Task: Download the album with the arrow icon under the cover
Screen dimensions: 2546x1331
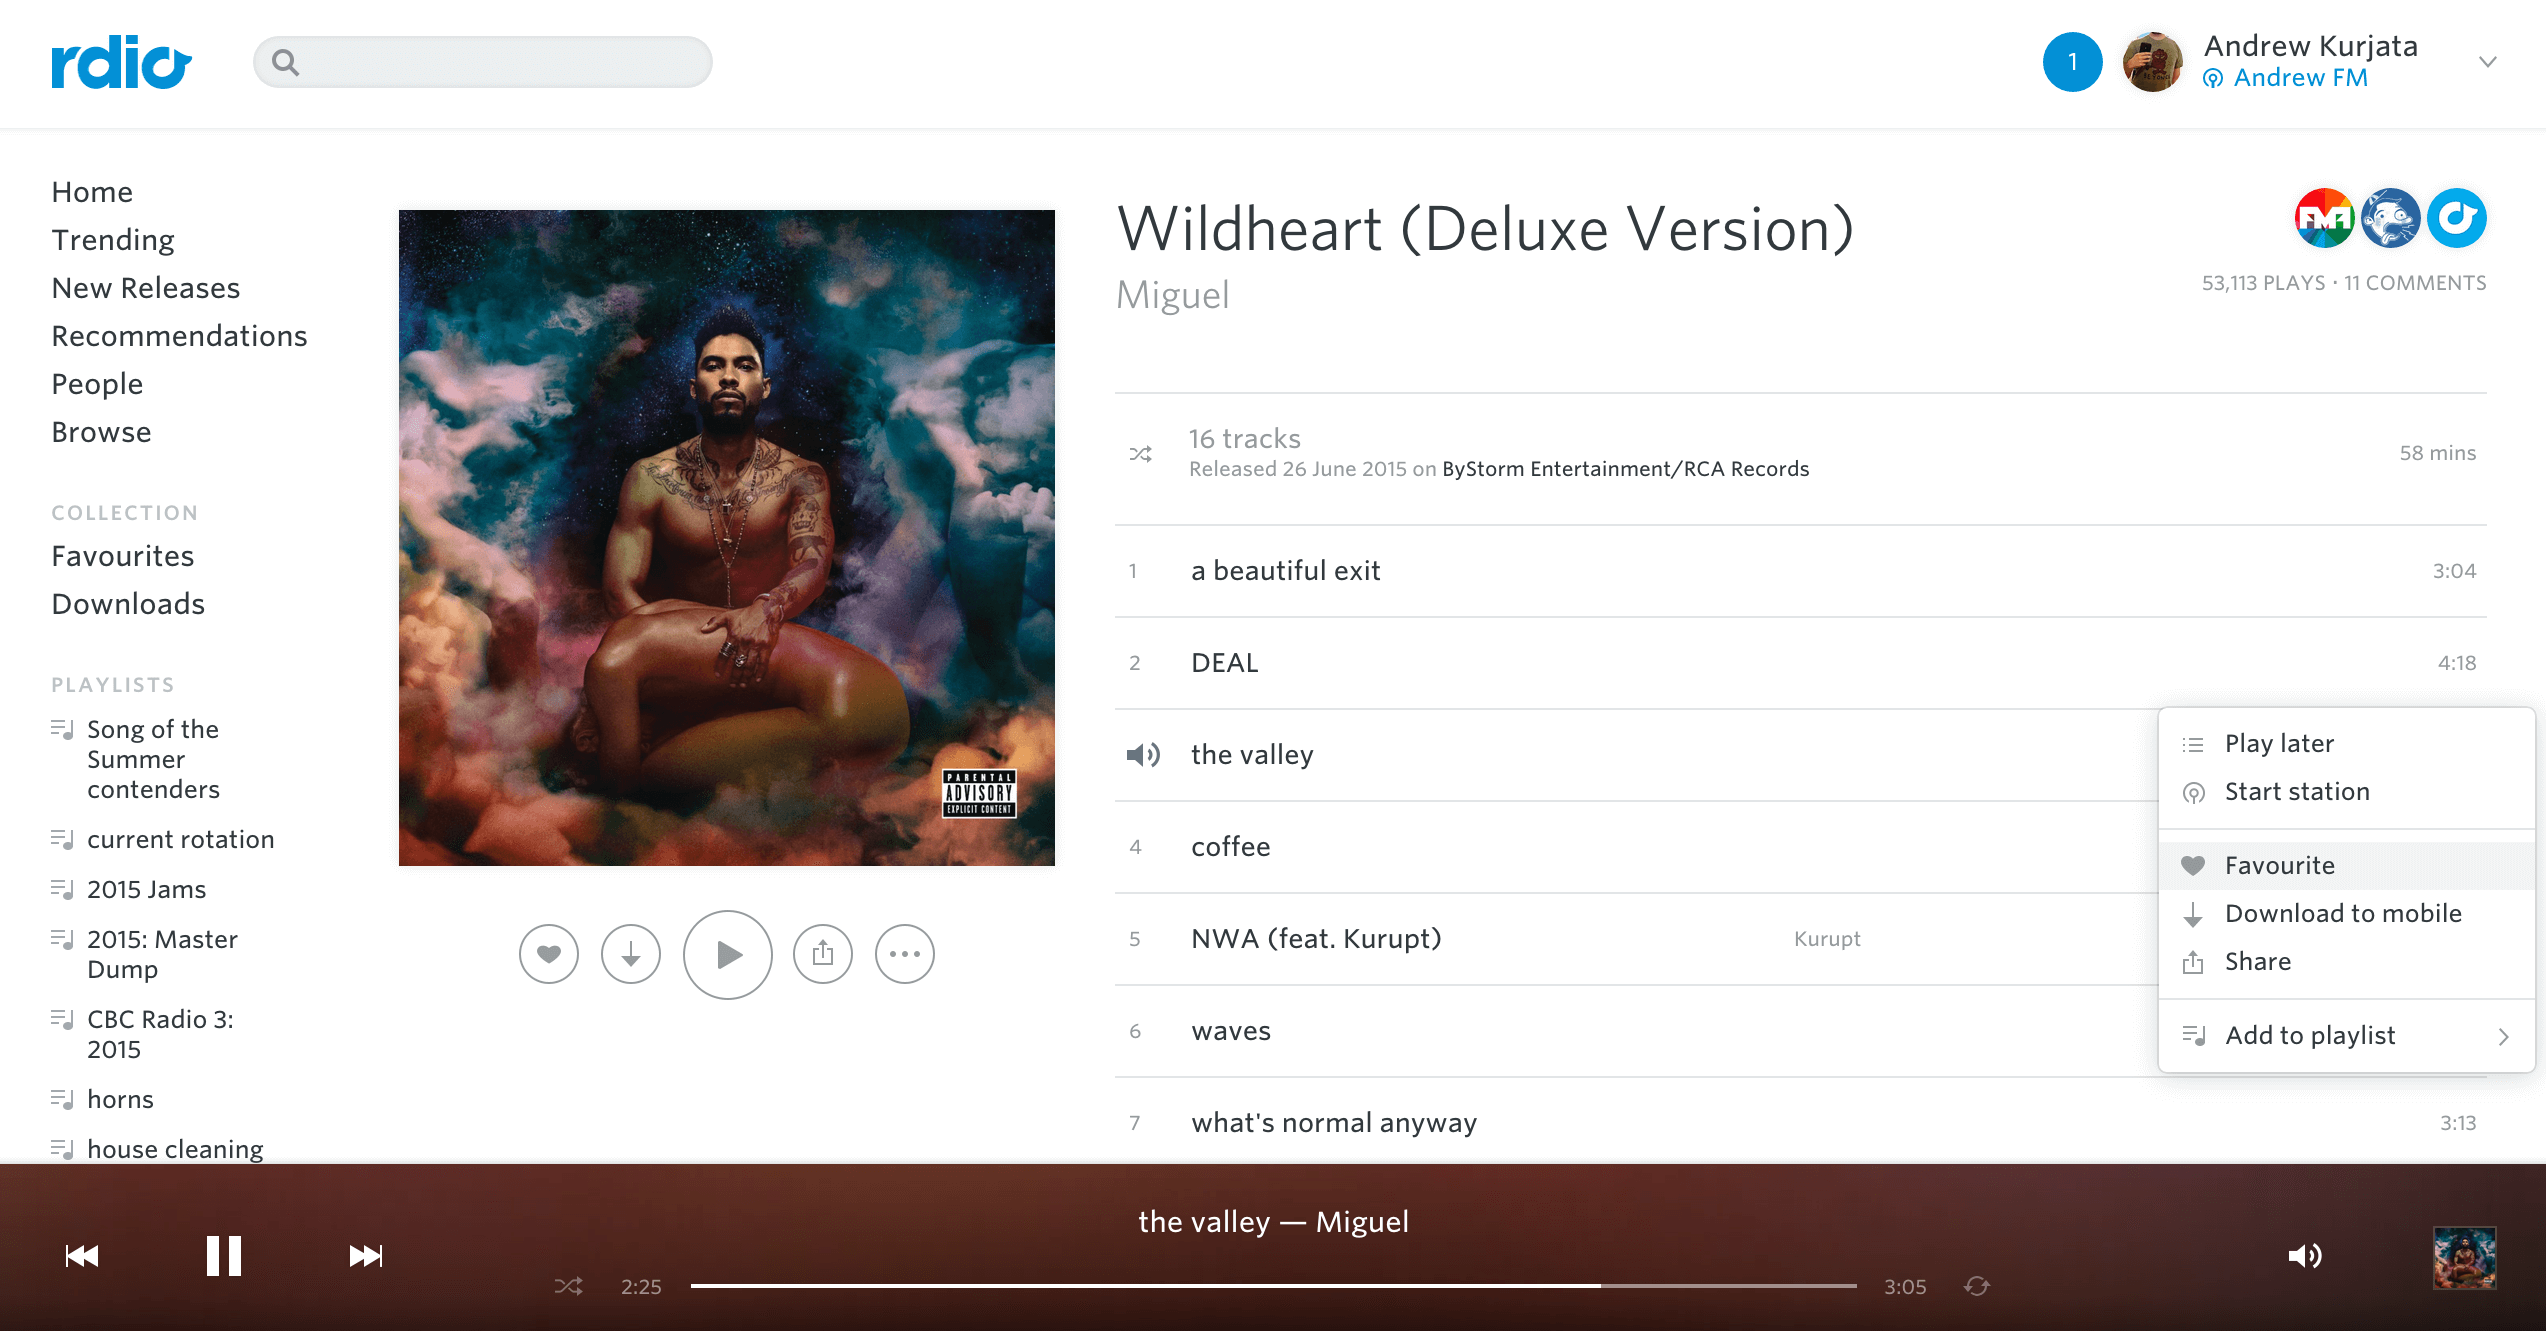Action: (x=631, y=954)
